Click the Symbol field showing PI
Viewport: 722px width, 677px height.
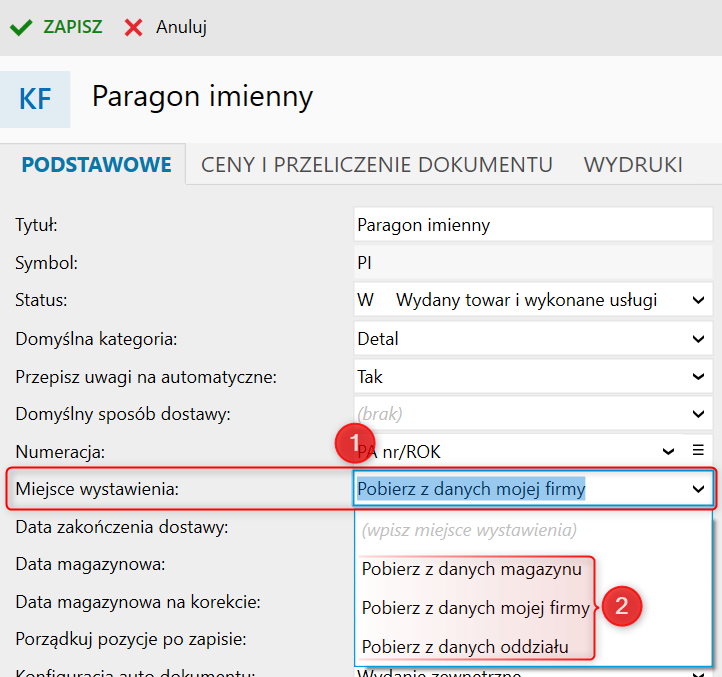(530, 263)
